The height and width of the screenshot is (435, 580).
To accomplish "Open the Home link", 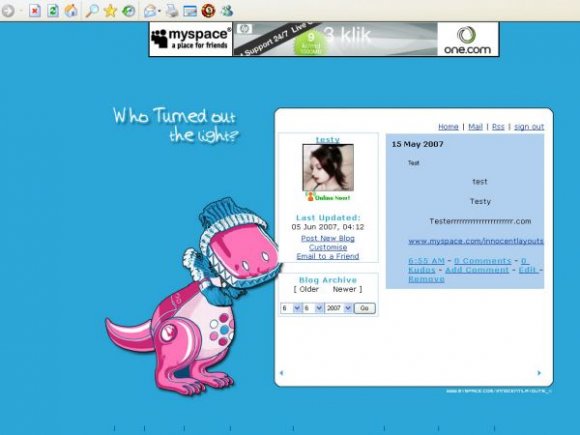I will (x=448, y=127).
